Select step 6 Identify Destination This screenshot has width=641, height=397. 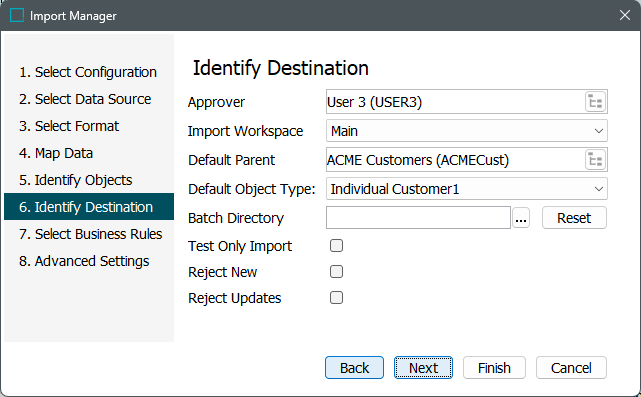coord(89,207)
